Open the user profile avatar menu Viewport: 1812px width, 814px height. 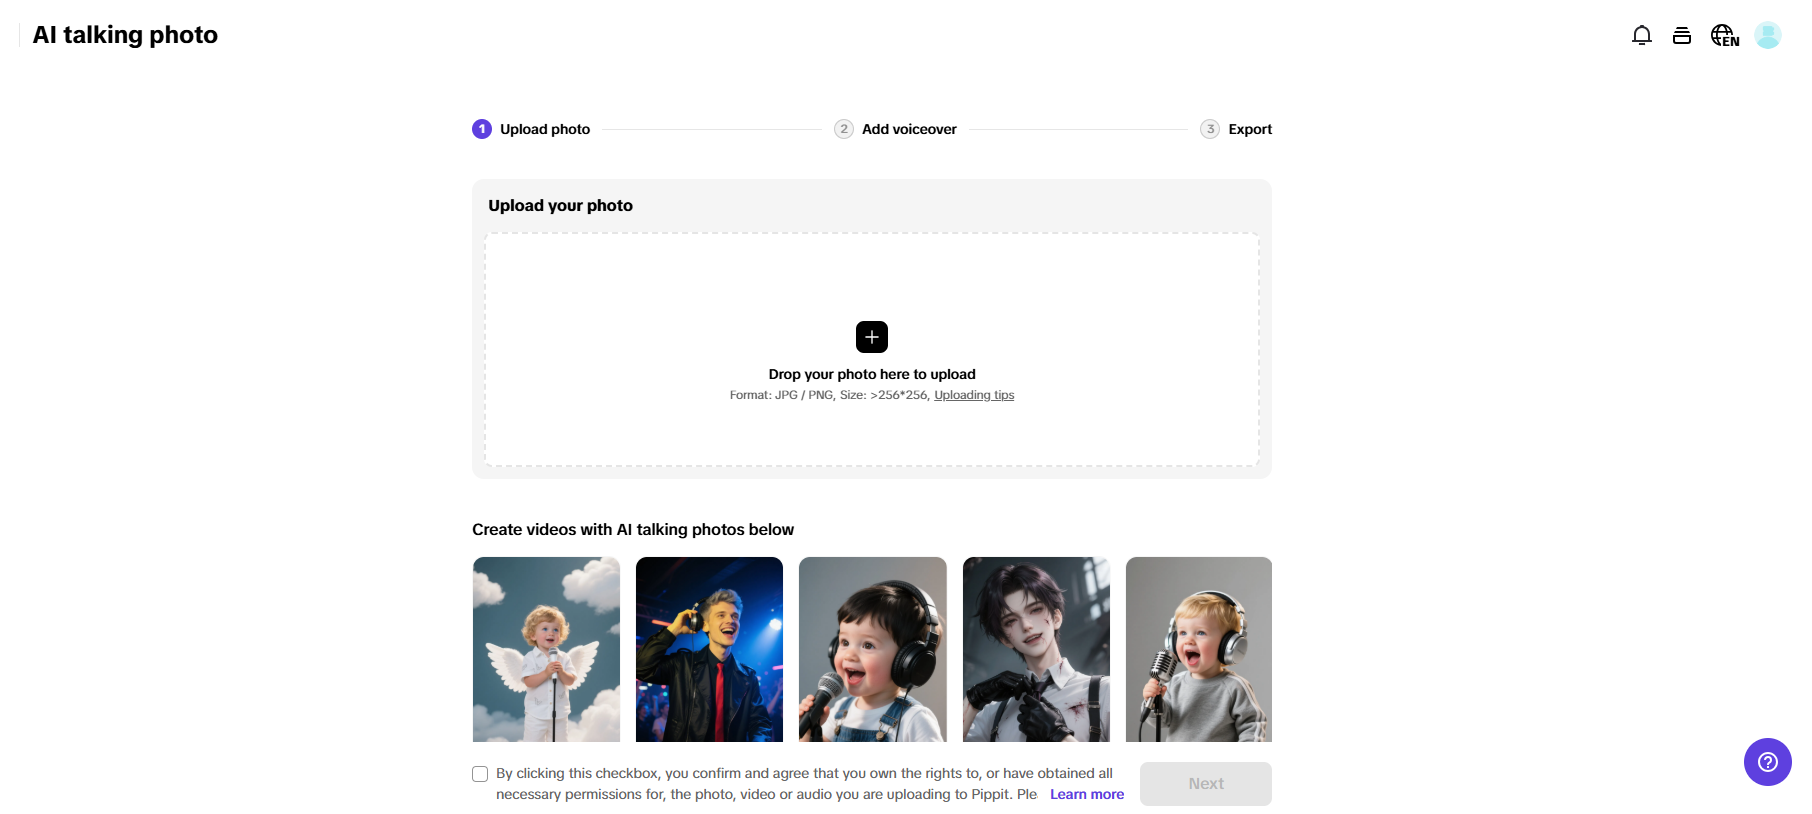[x=1767, y=36]
